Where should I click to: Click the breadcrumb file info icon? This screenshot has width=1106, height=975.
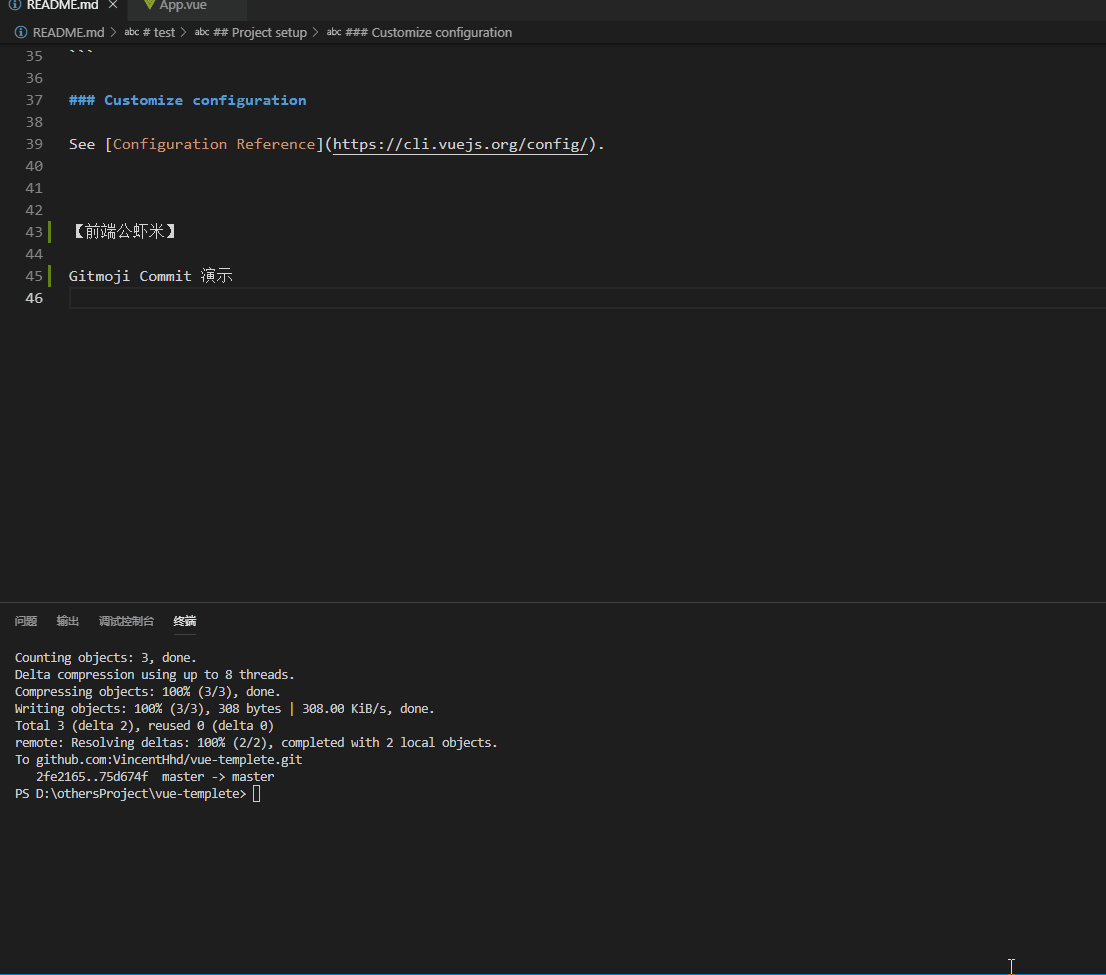(x=21, y=32)
